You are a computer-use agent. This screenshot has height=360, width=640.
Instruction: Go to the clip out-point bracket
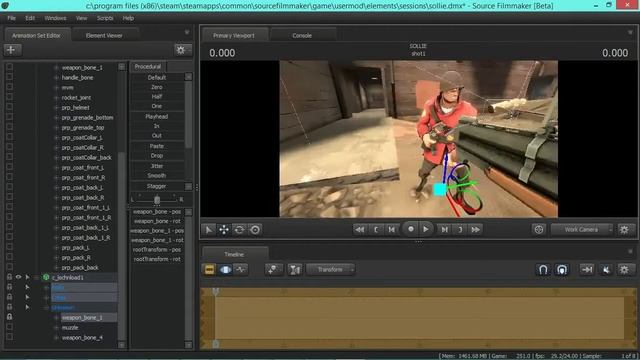pos(460,230)
